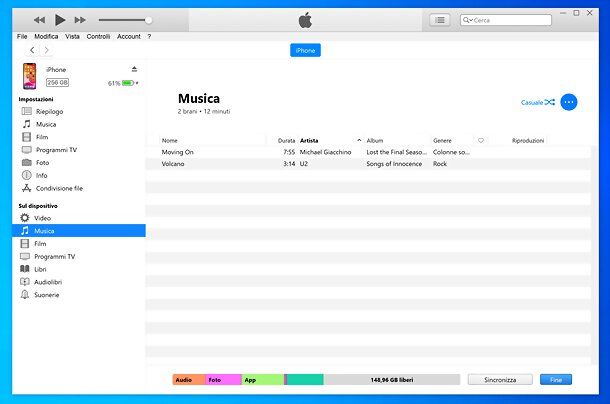Click artist Michael Giacchino cell
Image resolution: width=610 pixels, height=404 pixels.
325,152
